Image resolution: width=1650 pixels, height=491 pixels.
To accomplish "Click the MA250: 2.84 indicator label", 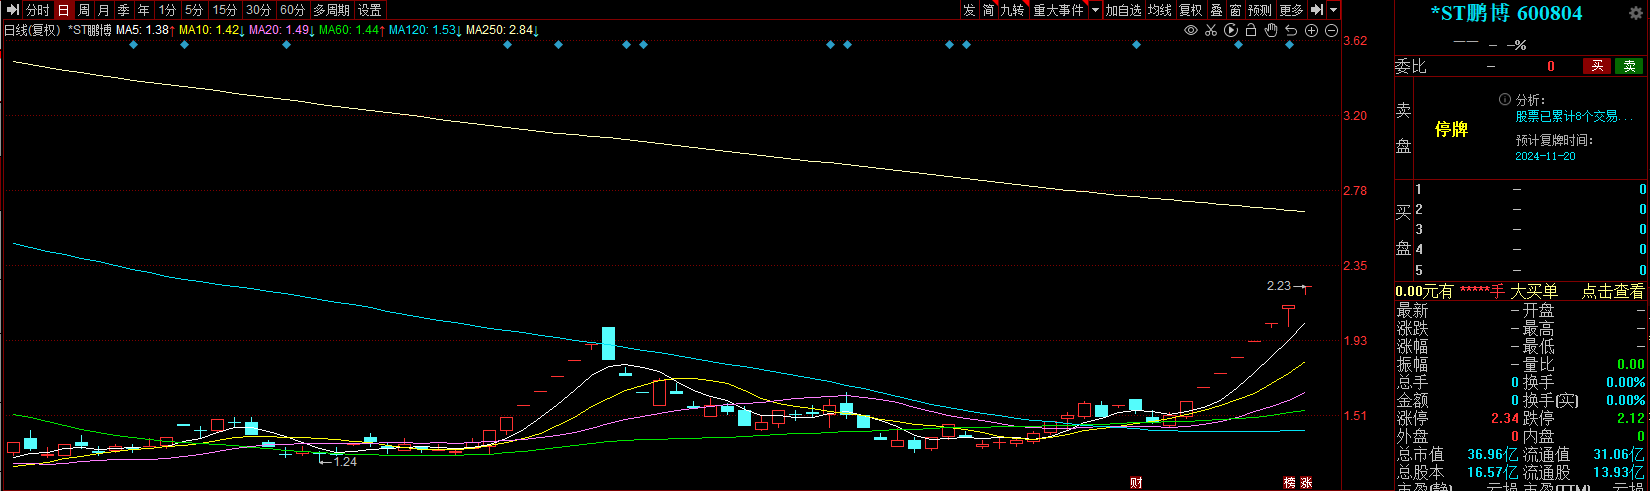I will pyautogui.click(x=502, y=30).
